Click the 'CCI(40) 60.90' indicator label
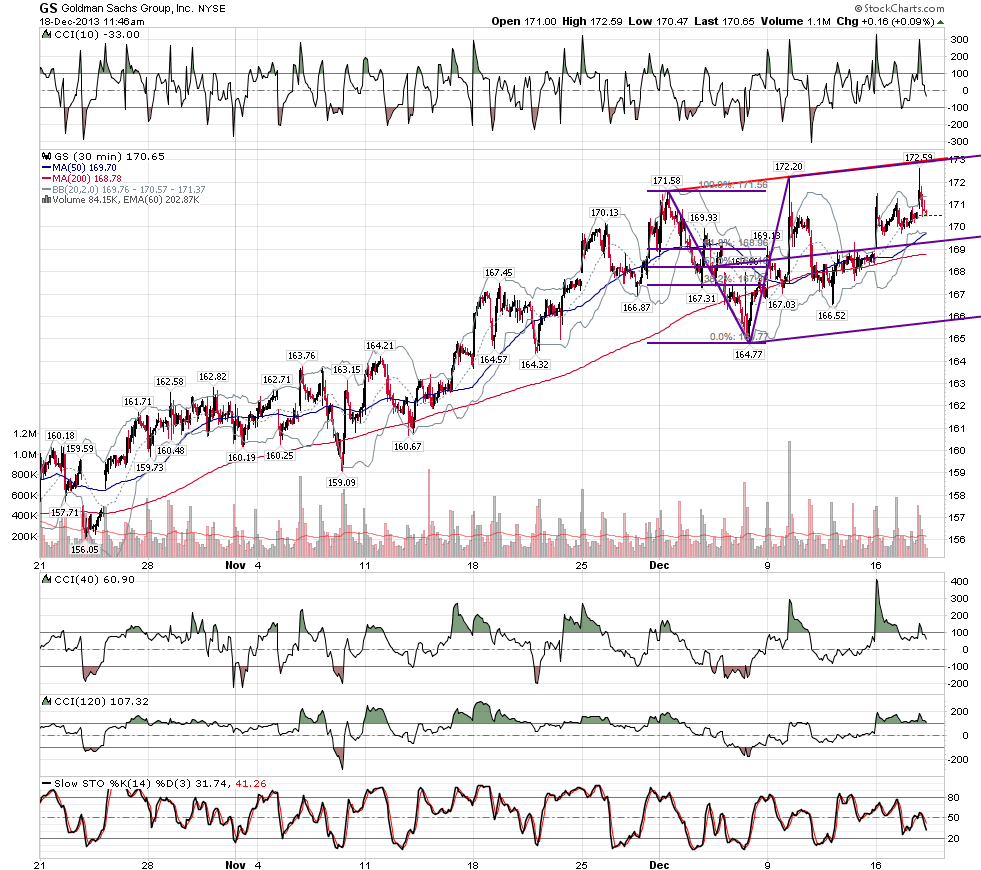Image resolution: width=981 pixels, height=870 pixels. point(94,580)
